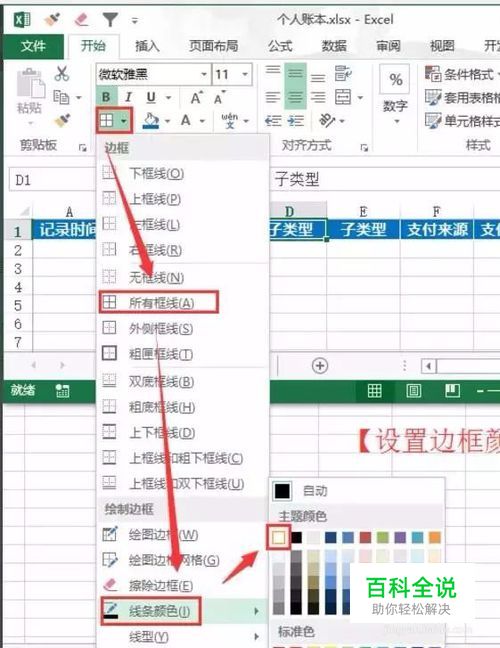The height and width of the screenshot is (648, 500).
Task: Open the fill color dropdown arrow
Action: (167, 121)
